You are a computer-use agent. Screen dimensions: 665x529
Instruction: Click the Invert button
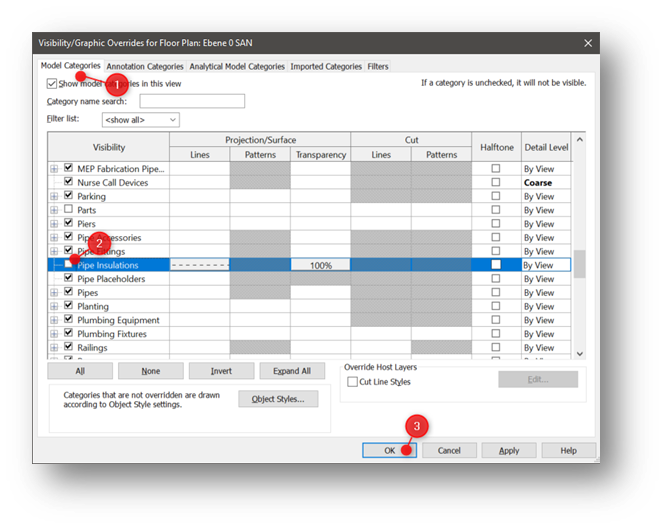tap(221, 371)
